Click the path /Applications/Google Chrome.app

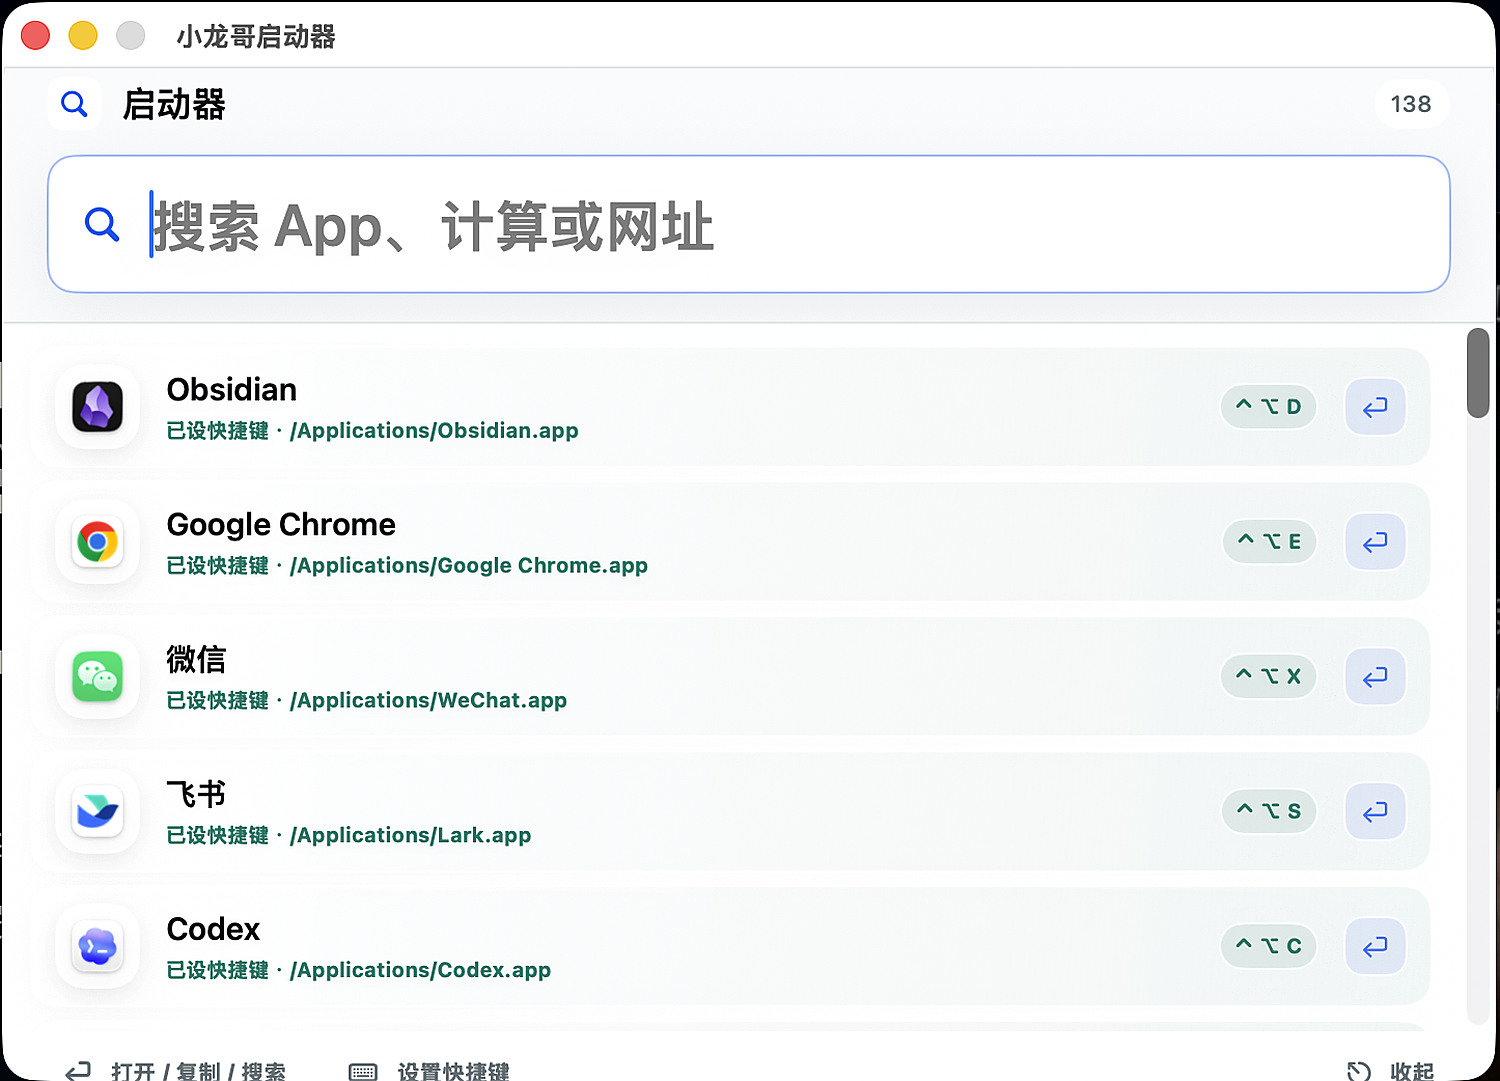pos(469,566)
